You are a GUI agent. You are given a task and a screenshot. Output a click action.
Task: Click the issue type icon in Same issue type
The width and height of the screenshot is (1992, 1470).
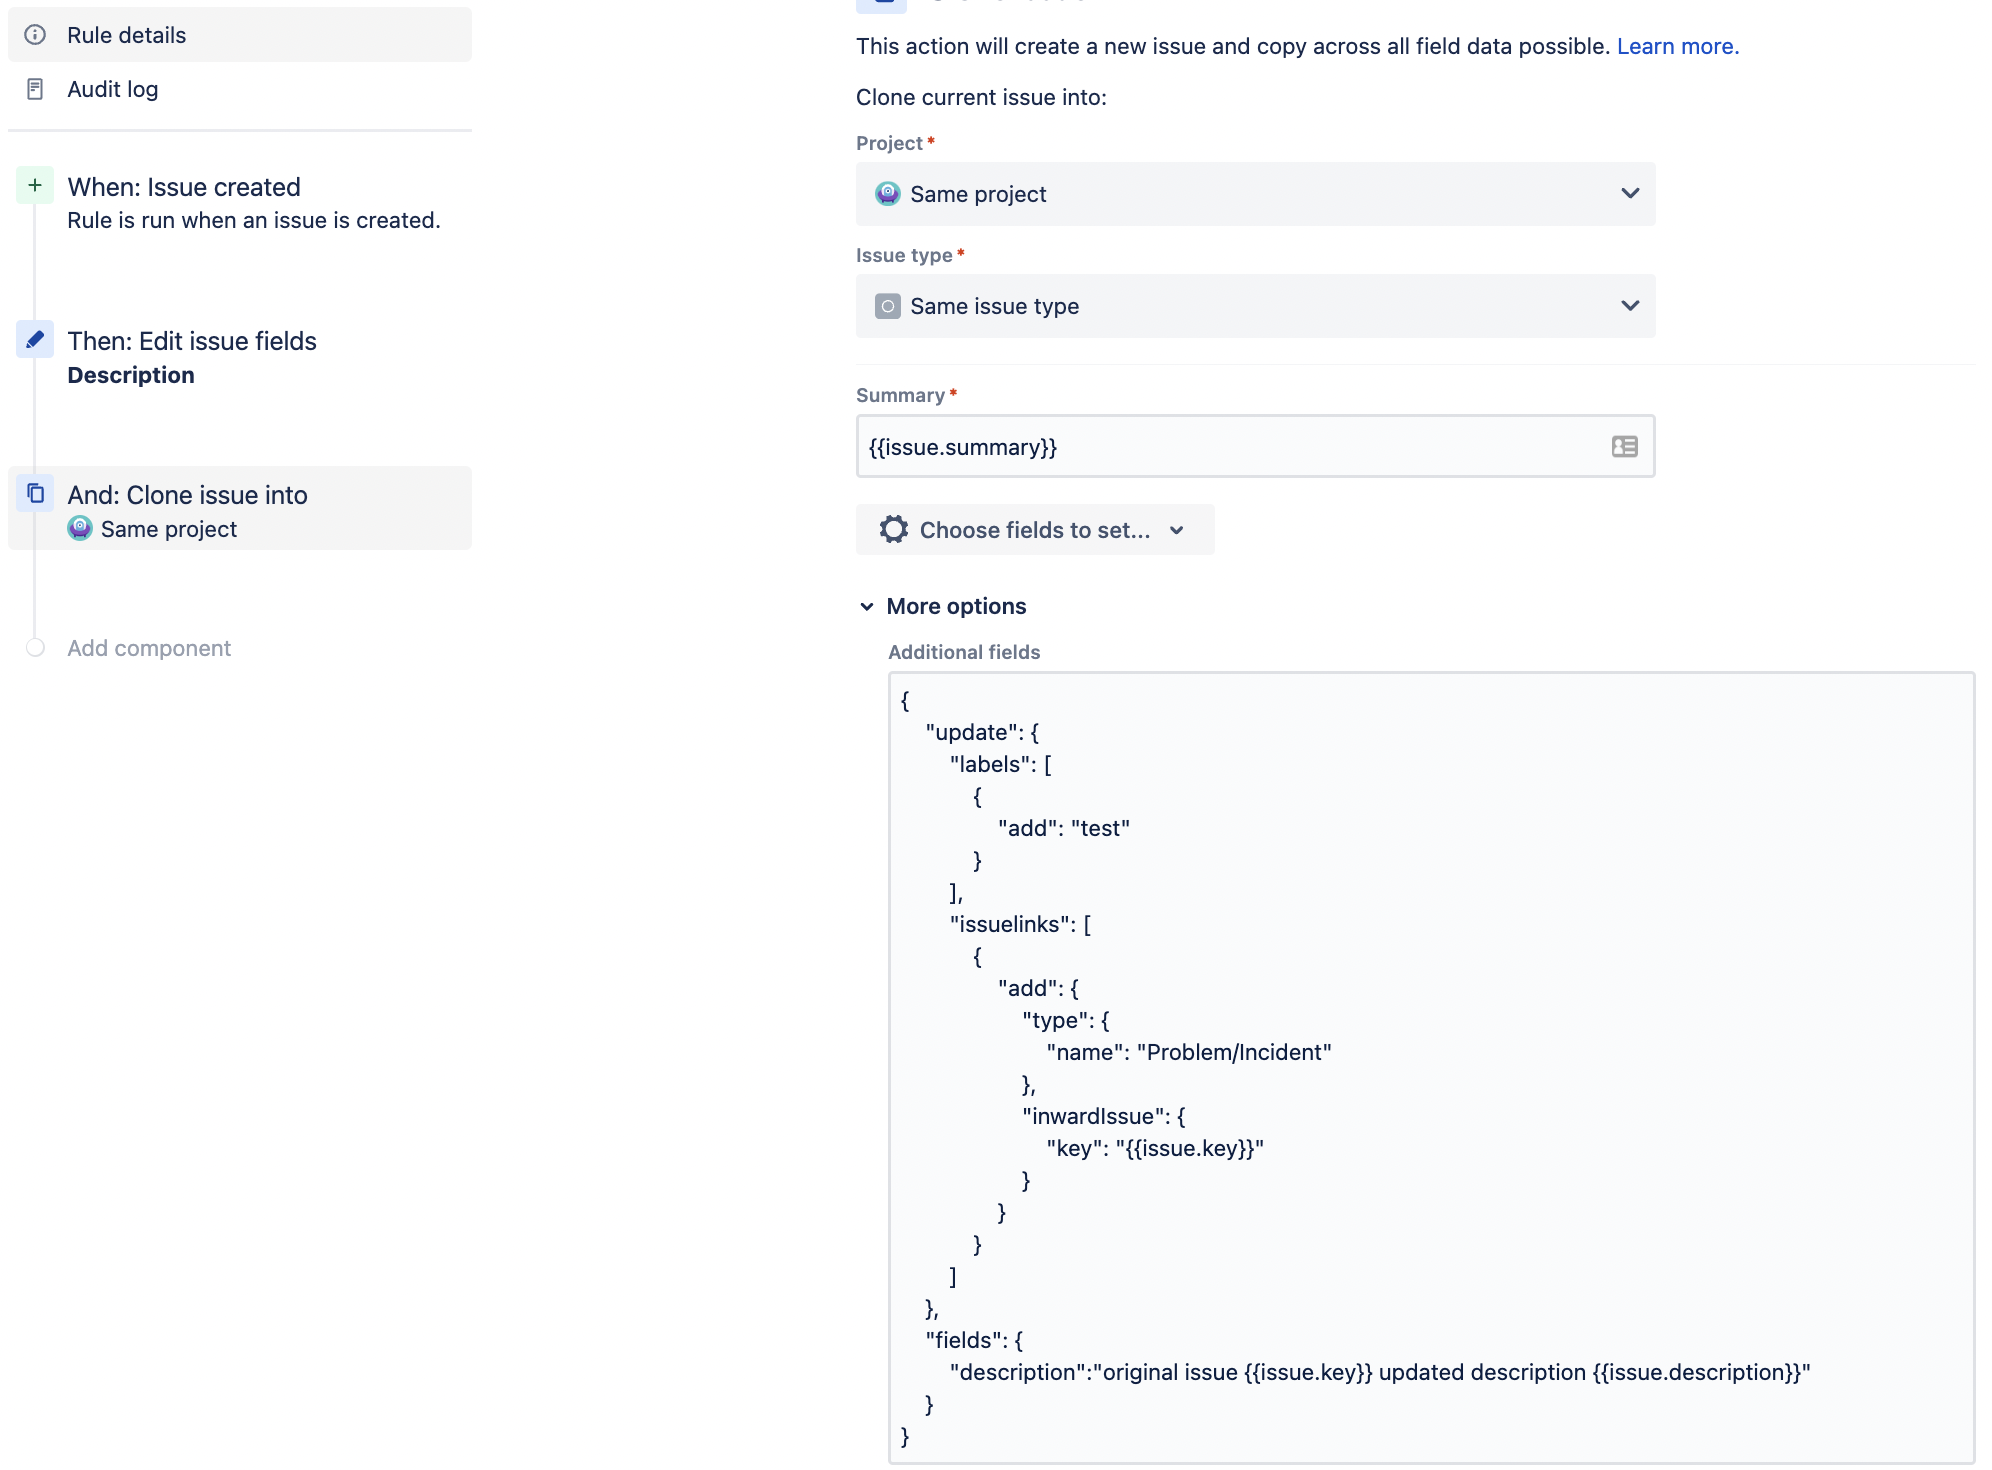coord(889,306)
